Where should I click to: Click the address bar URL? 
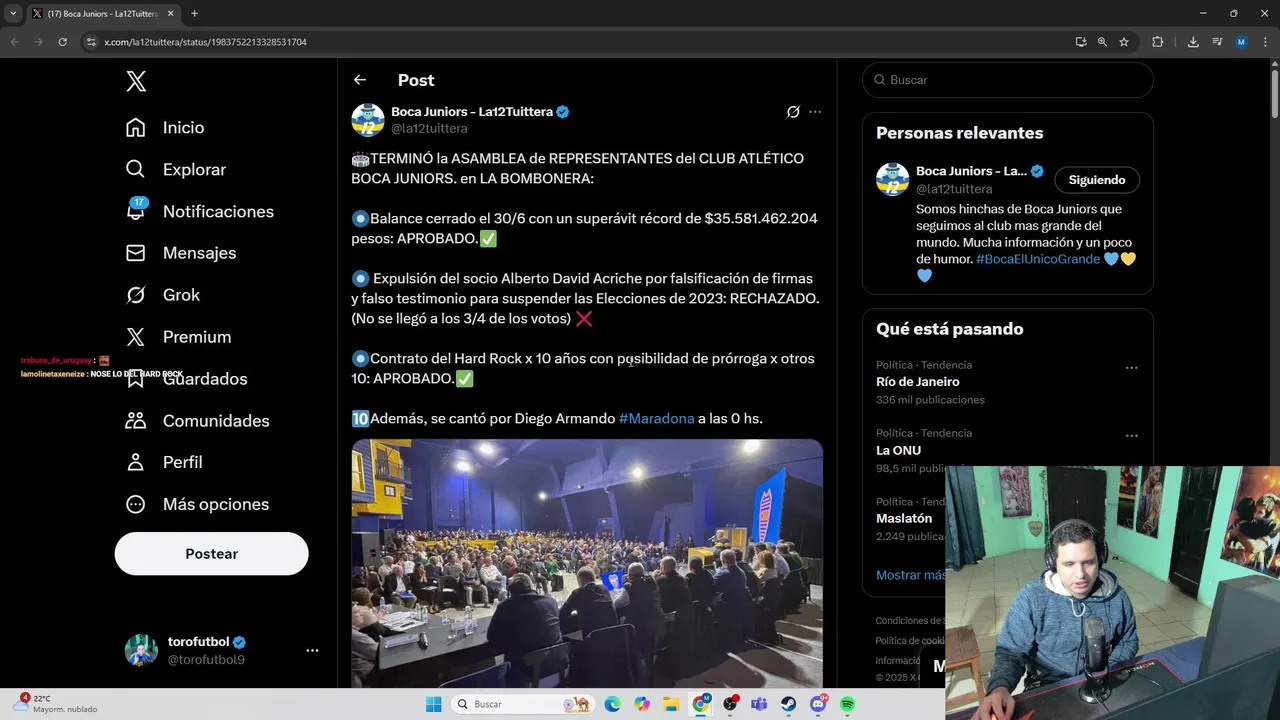pyautogui.click(x=205, y=42)
